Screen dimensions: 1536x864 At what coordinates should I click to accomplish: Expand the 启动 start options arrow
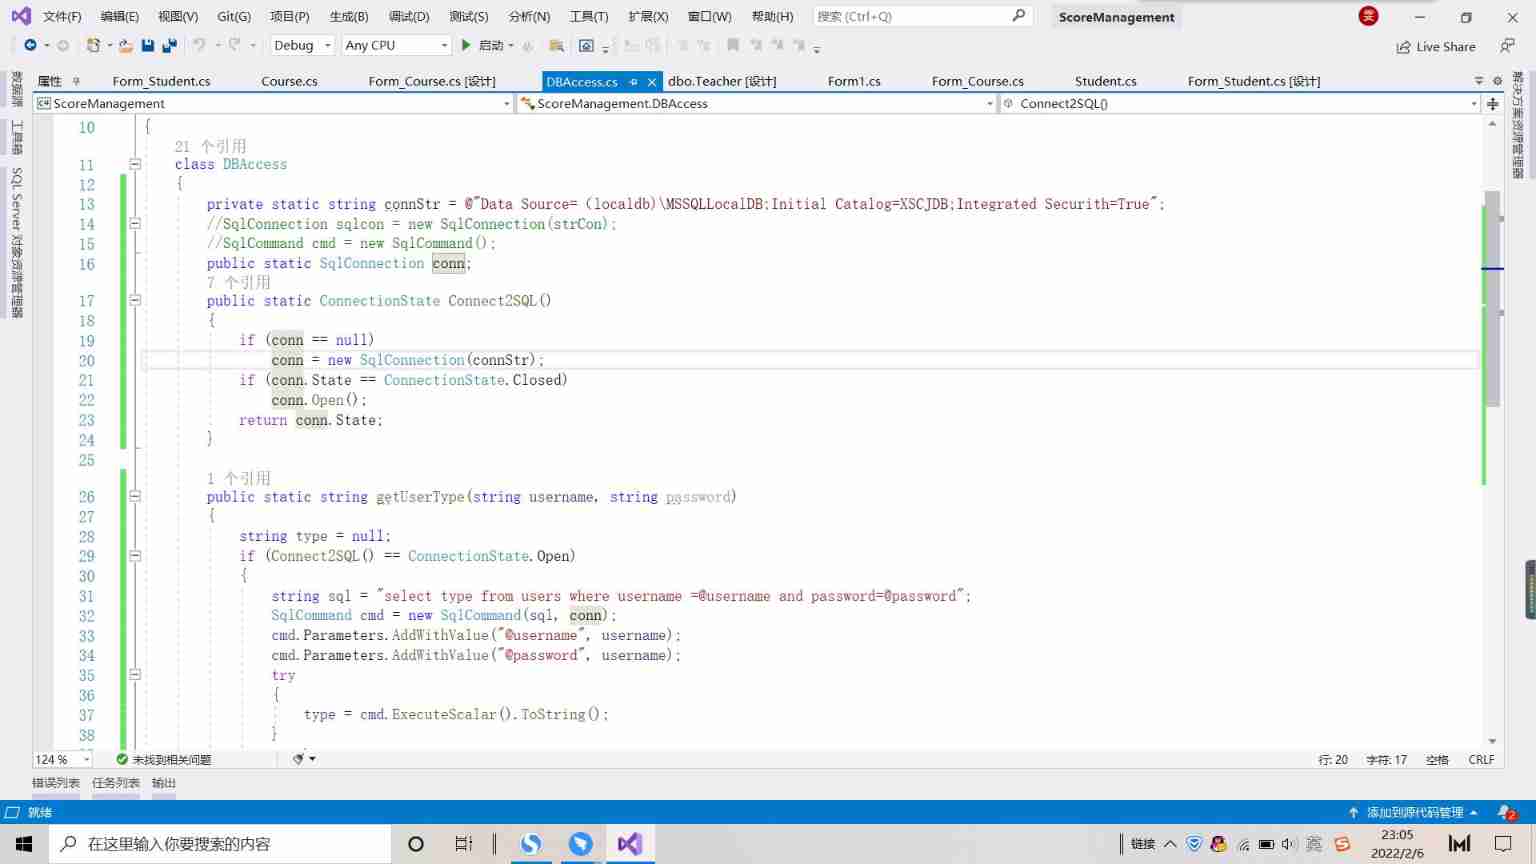tap(511, 45)
